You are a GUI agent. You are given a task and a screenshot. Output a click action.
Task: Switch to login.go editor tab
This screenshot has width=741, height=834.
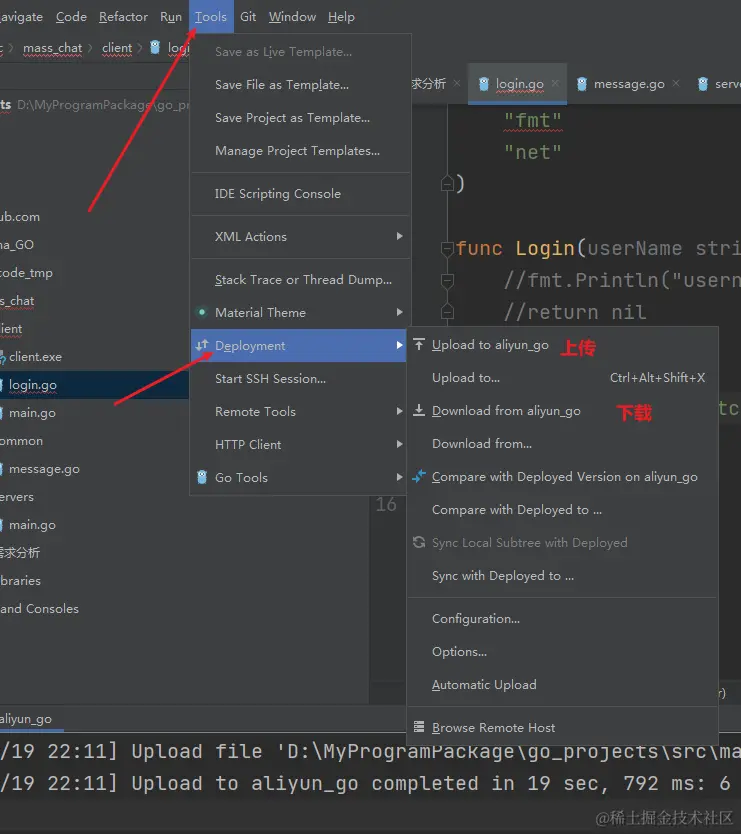coord(519,84)
